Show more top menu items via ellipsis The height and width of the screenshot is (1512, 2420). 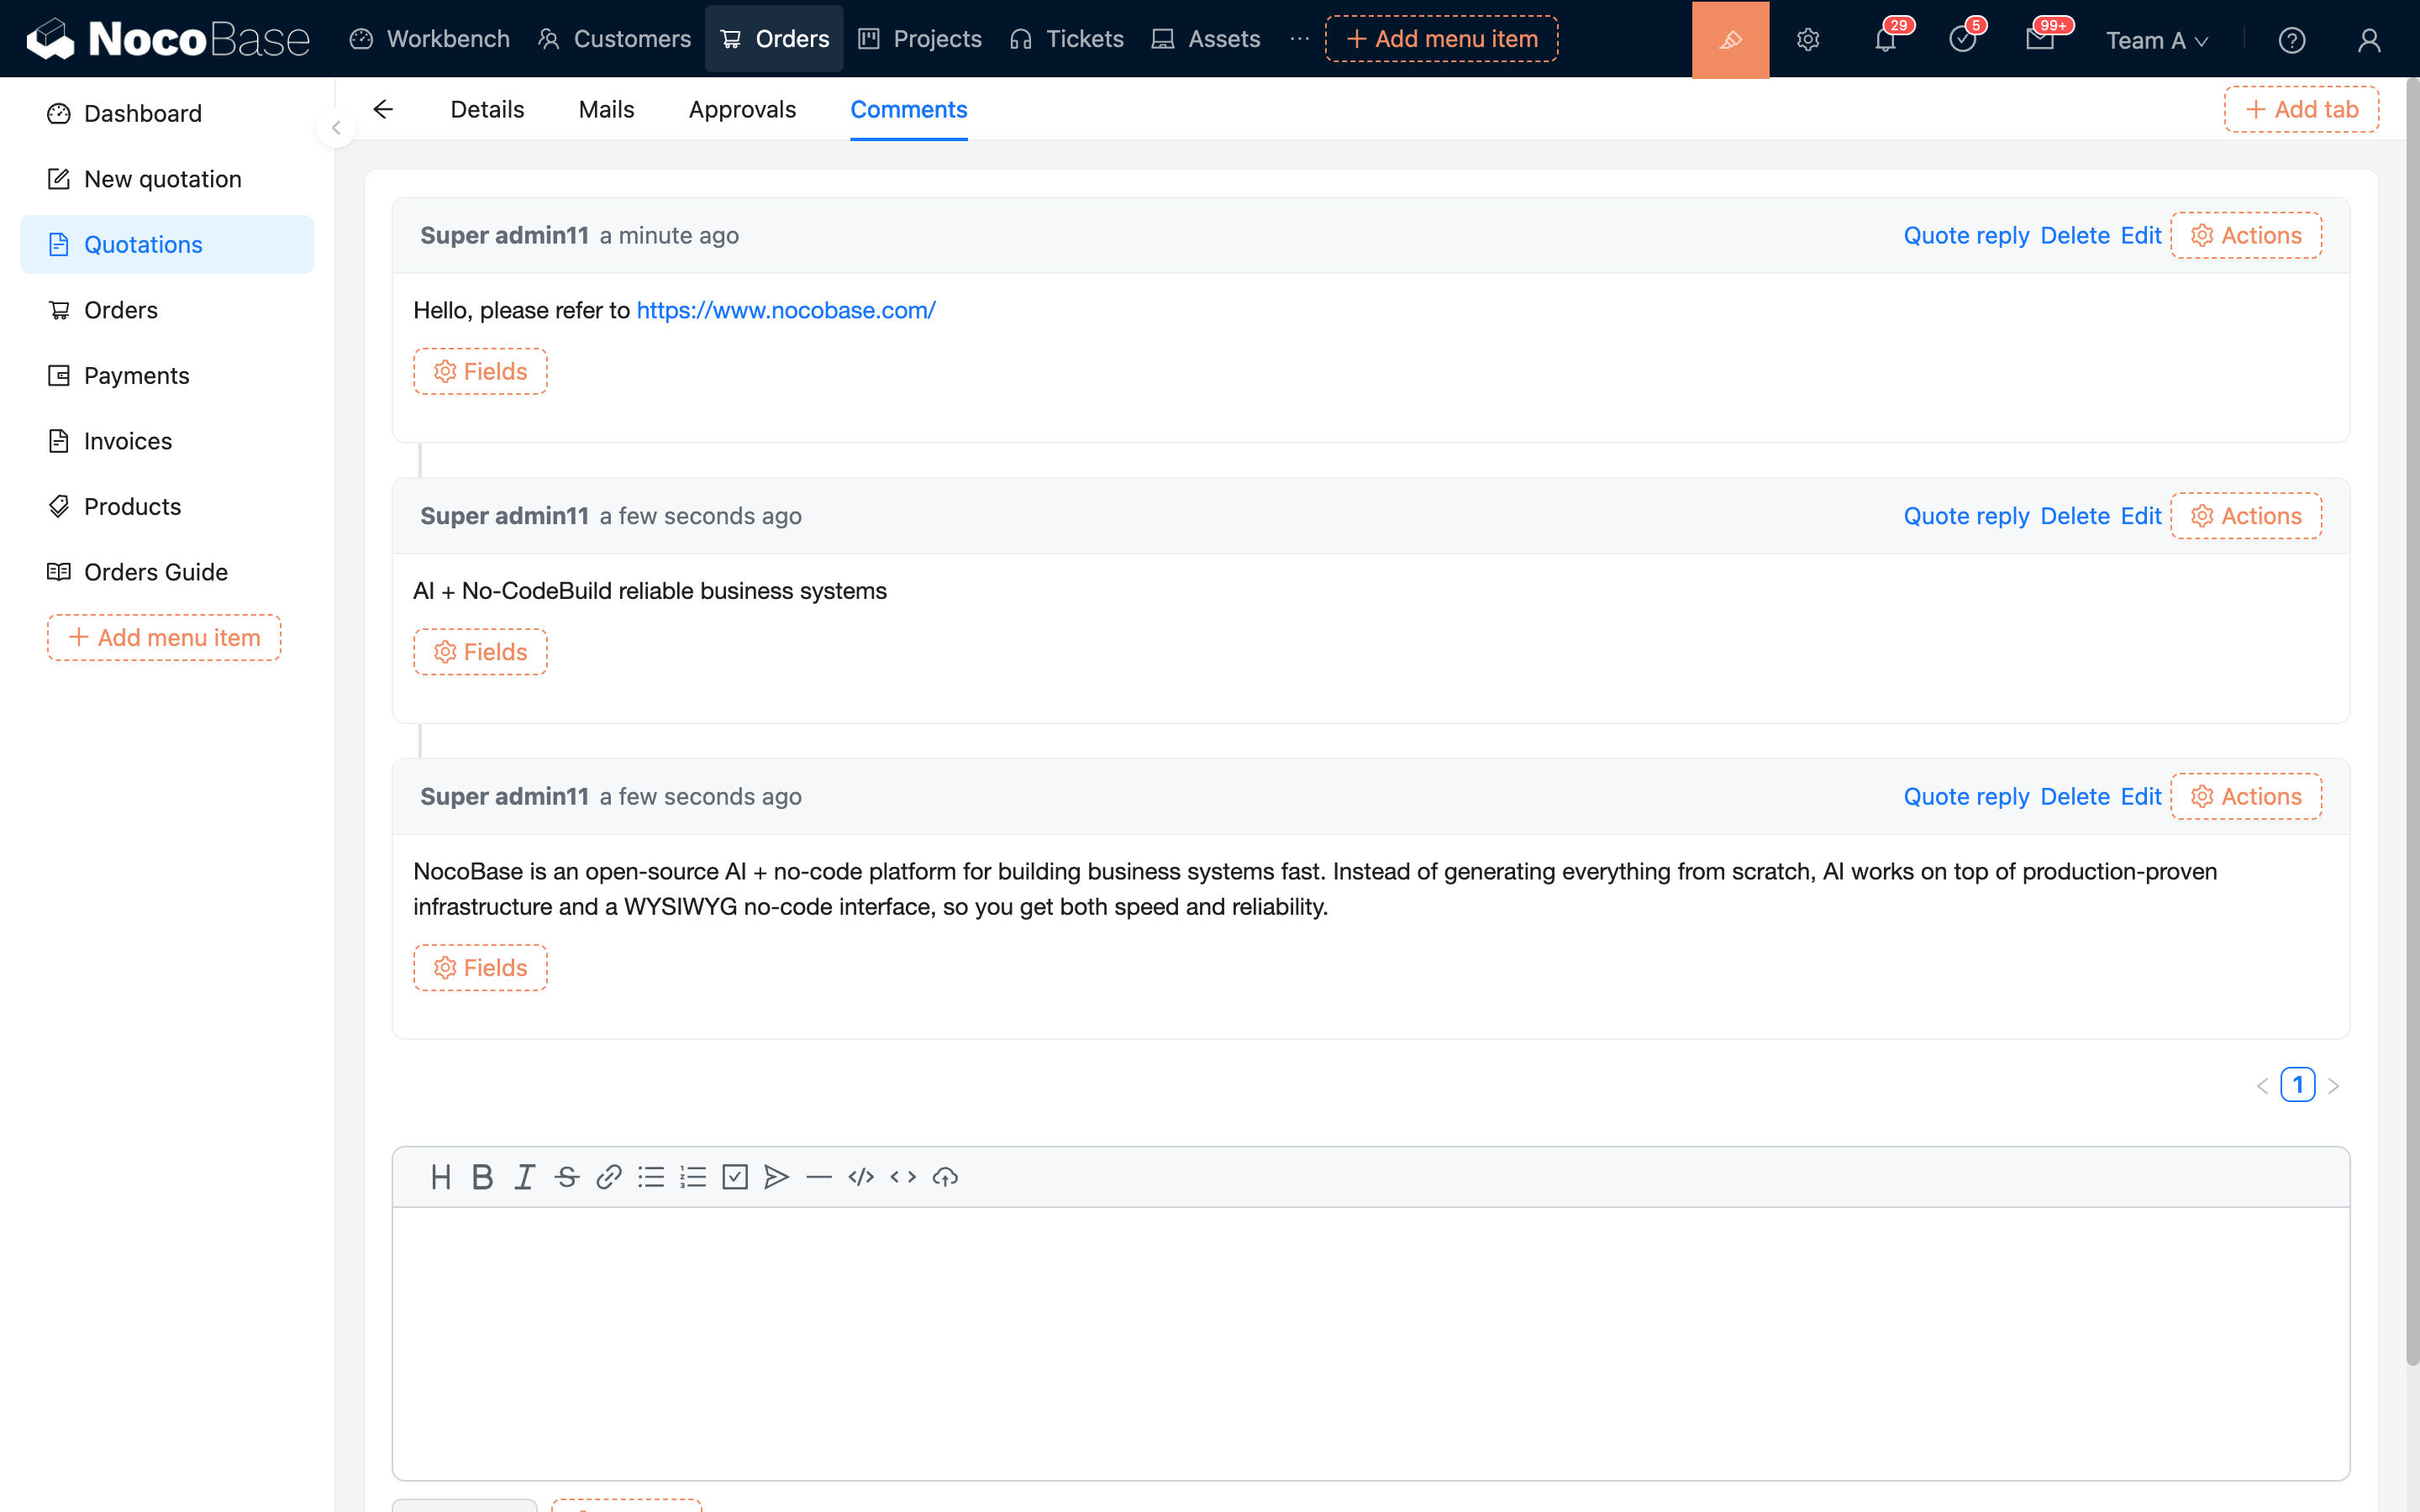[1299, 39]
